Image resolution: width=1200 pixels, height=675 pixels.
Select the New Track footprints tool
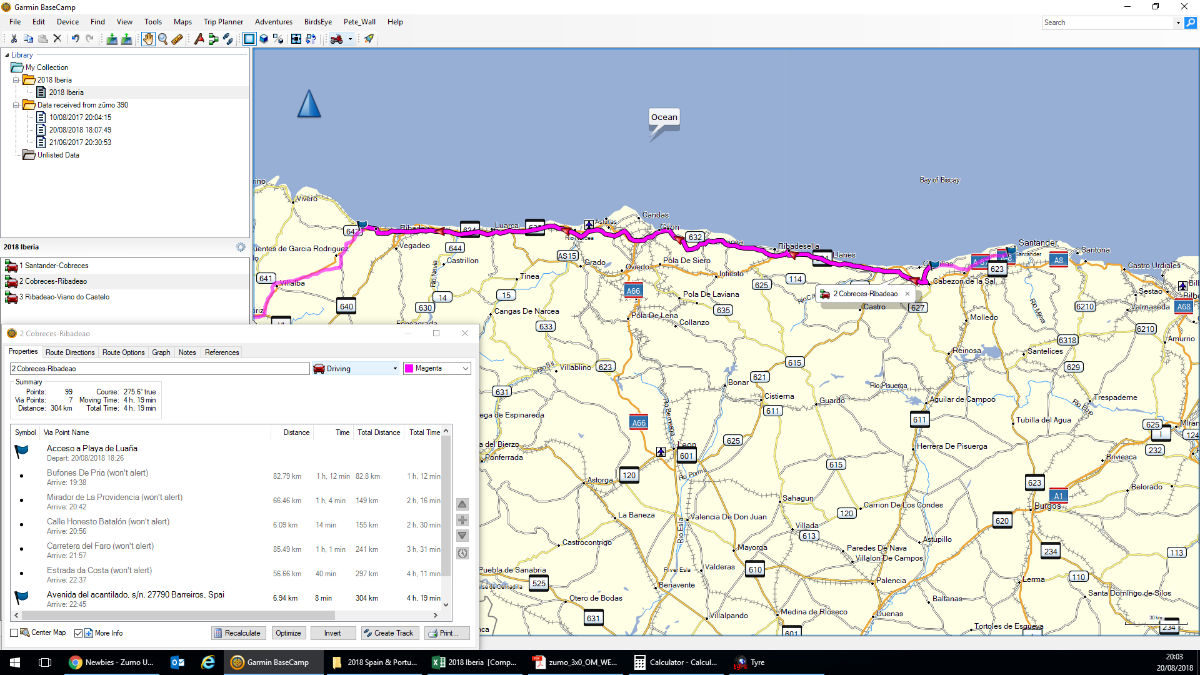pos(228,39)
